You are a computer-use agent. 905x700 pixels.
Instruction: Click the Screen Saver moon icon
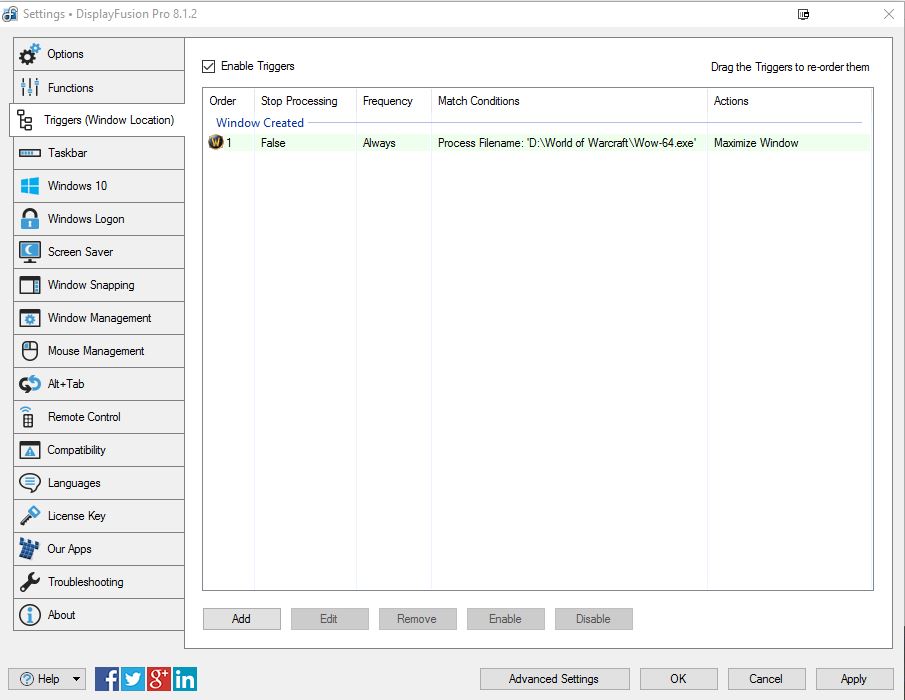(x=30, y=252)
